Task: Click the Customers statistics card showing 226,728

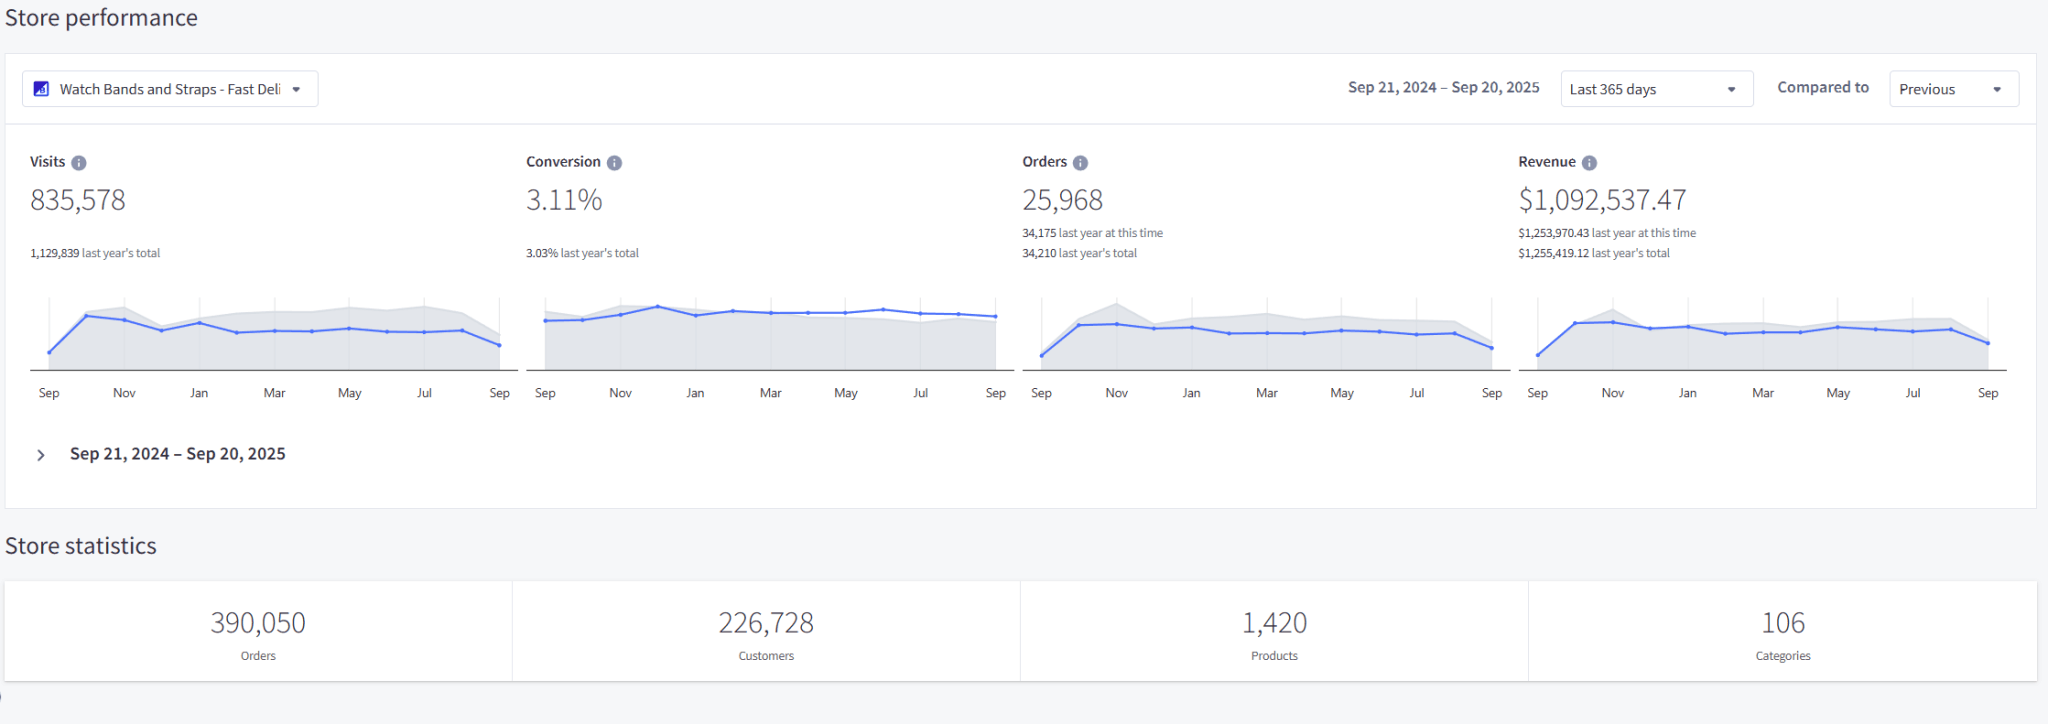Action: (x=766, y=632)
